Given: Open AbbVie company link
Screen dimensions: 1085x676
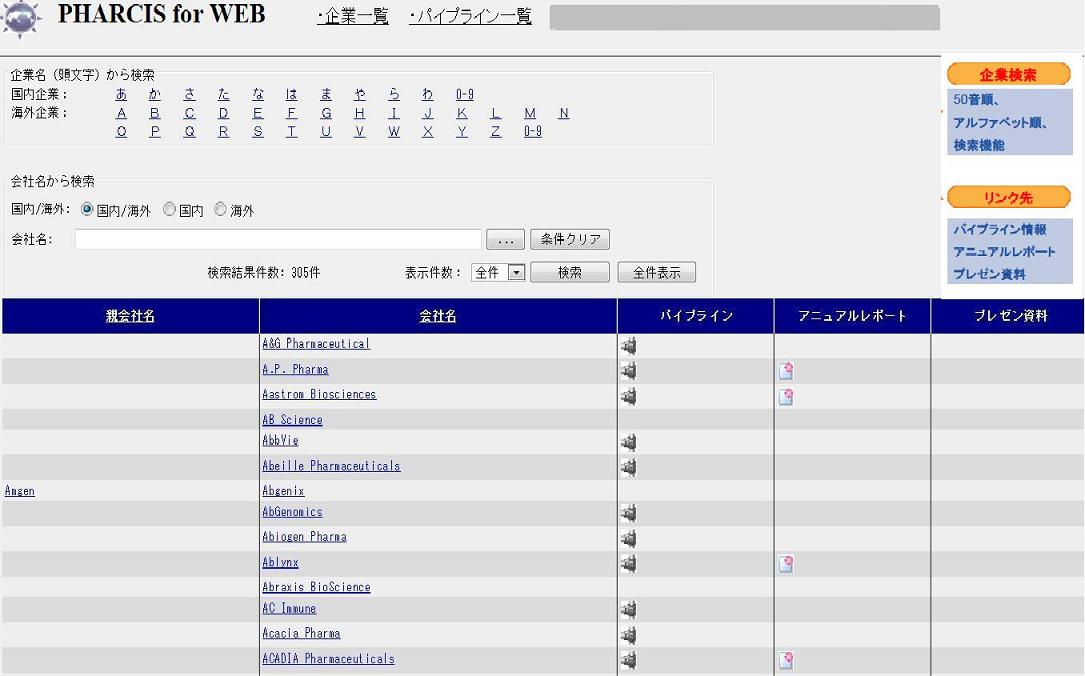Looking at the screenshot, I should (280, 440).
